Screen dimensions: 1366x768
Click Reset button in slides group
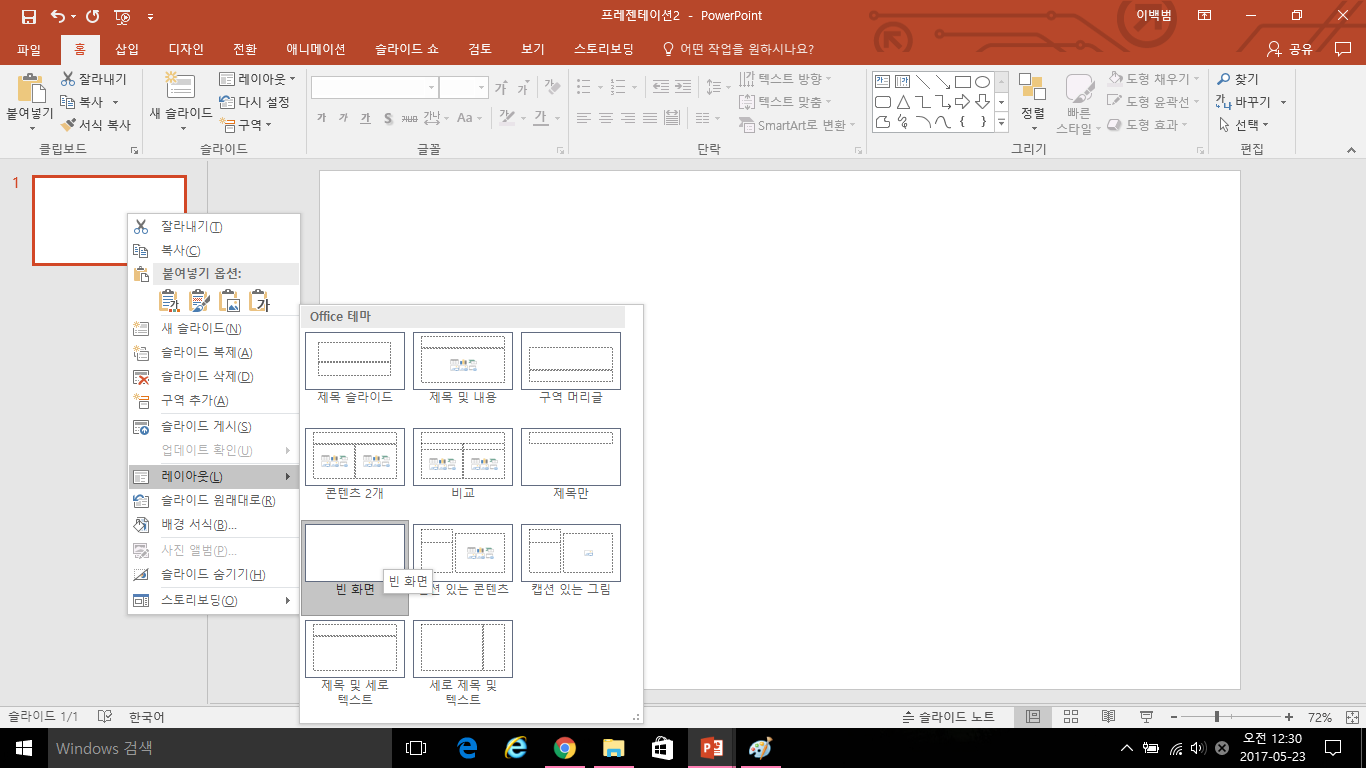[x=254, y=102]
